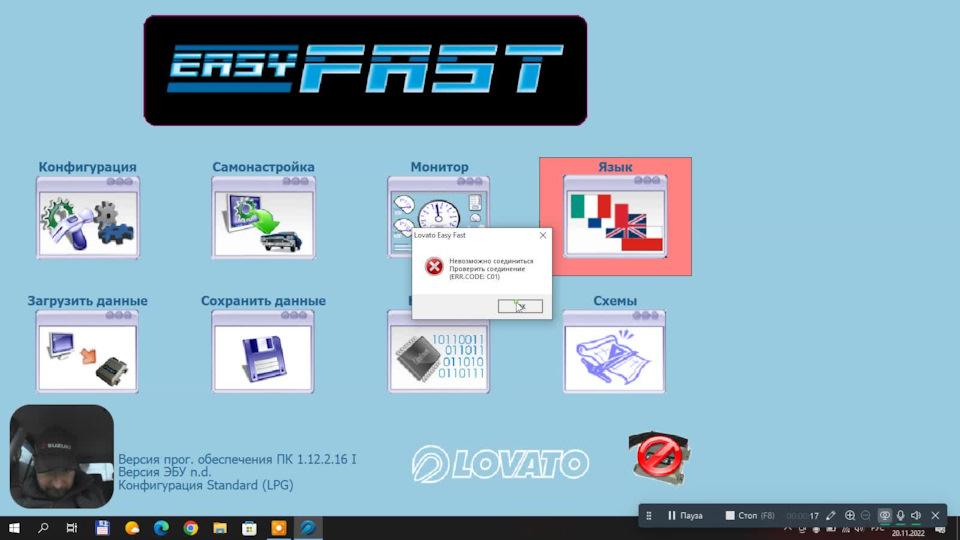This screenshot has width=960, height=540.
Task: Select the Язык flags icon
Action: (615, 217)
